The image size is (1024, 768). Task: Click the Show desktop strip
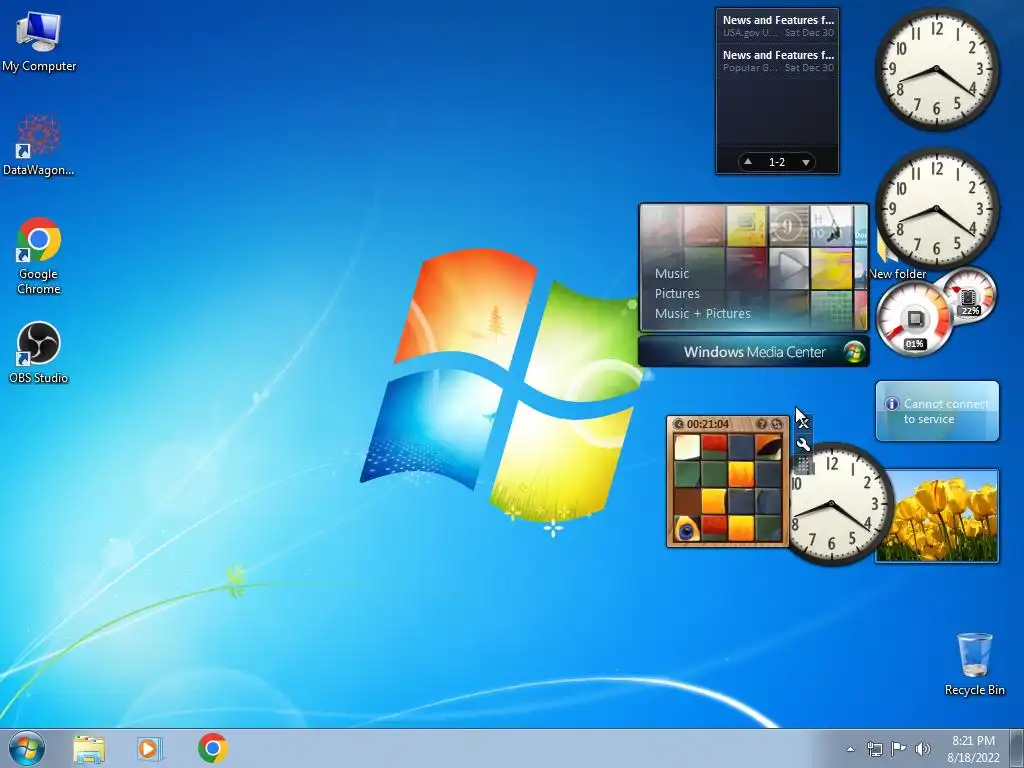(1017, 748)
